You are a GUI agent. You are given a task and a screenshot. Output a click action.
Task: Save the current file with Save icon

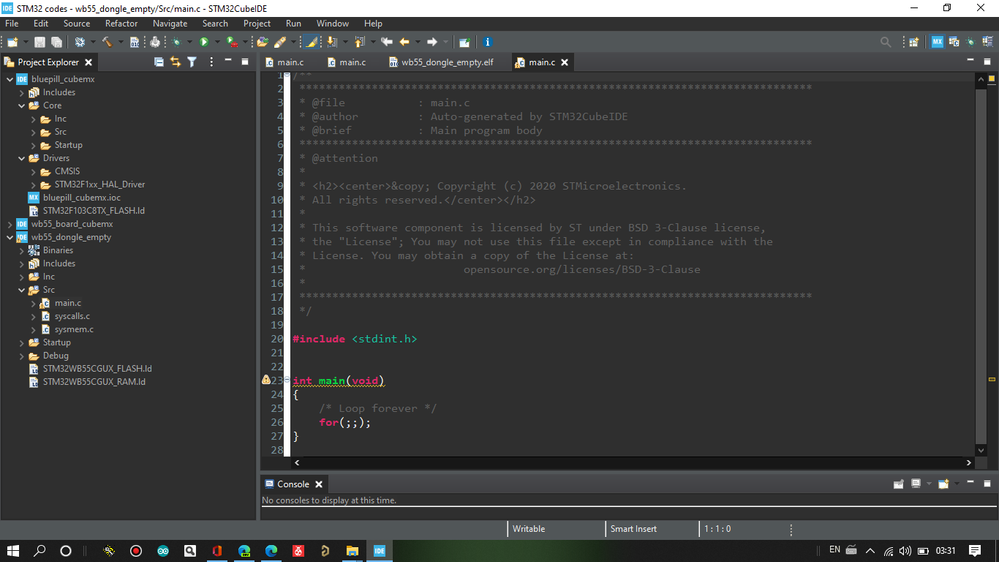40,42
